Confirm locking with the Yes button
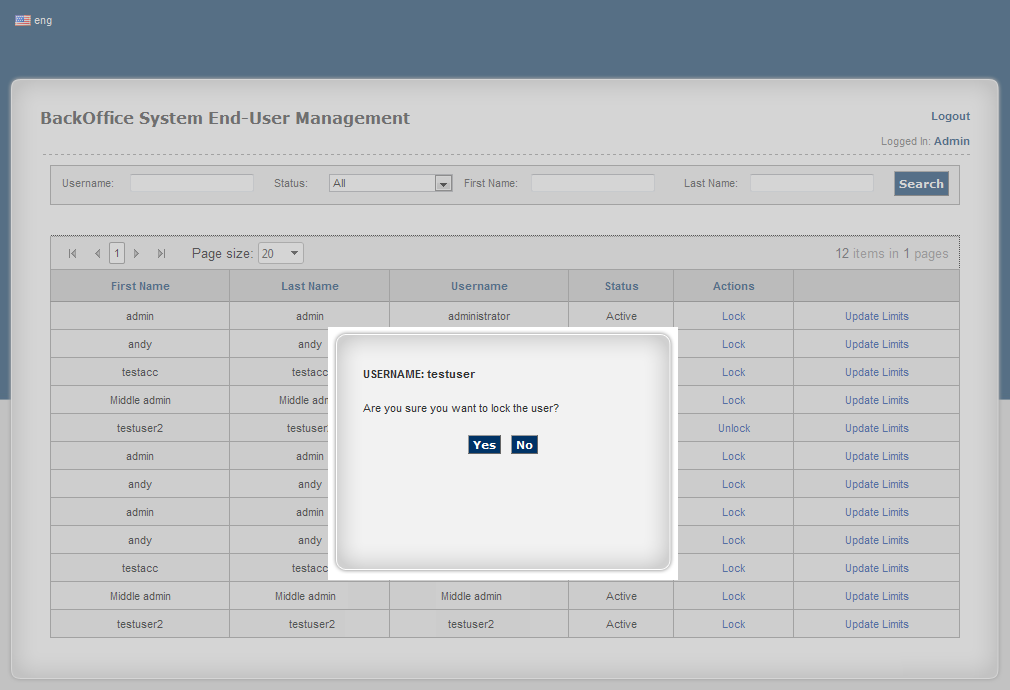This screenshot has width=1010, height=690. click(484, 445)
